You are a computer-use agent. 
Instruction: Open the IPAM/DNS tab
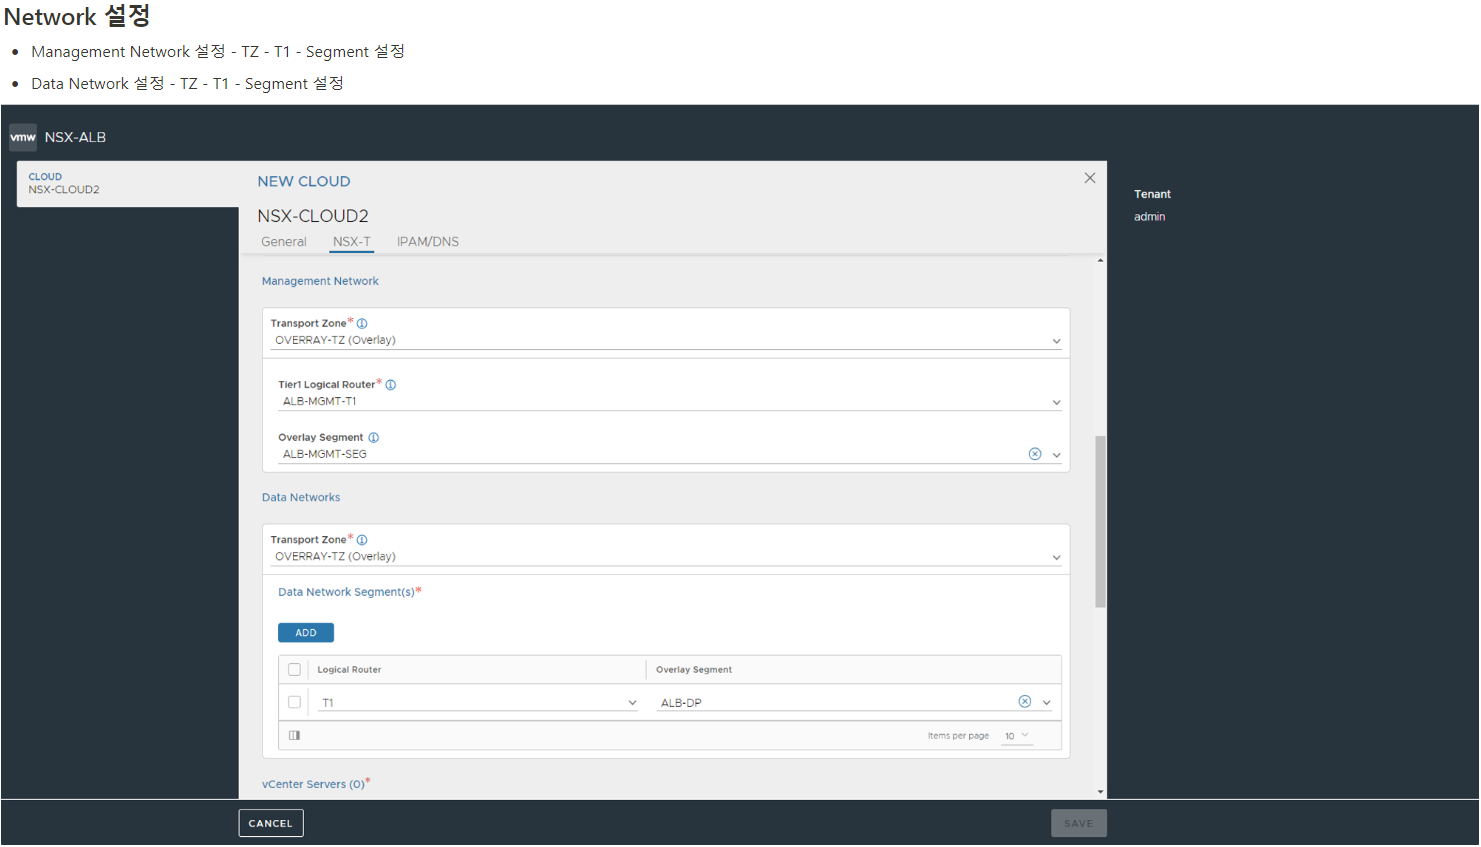428,242
